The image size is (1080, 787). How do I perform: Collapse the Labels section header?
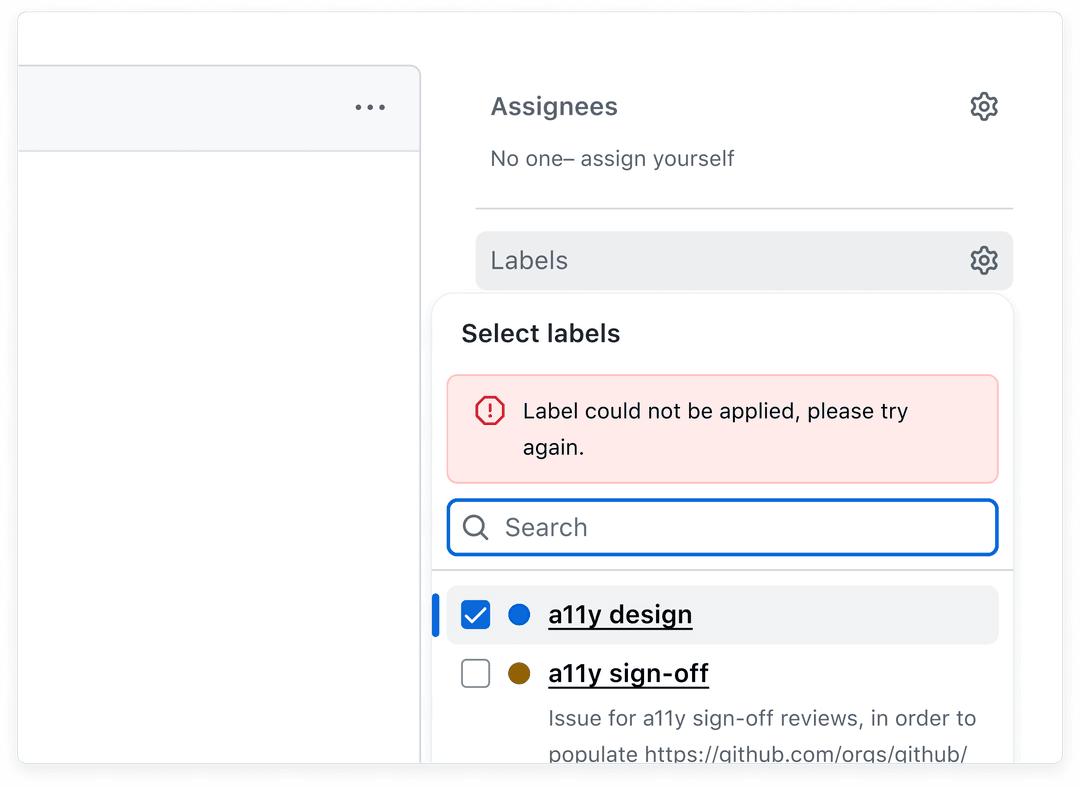pos(529,260)
